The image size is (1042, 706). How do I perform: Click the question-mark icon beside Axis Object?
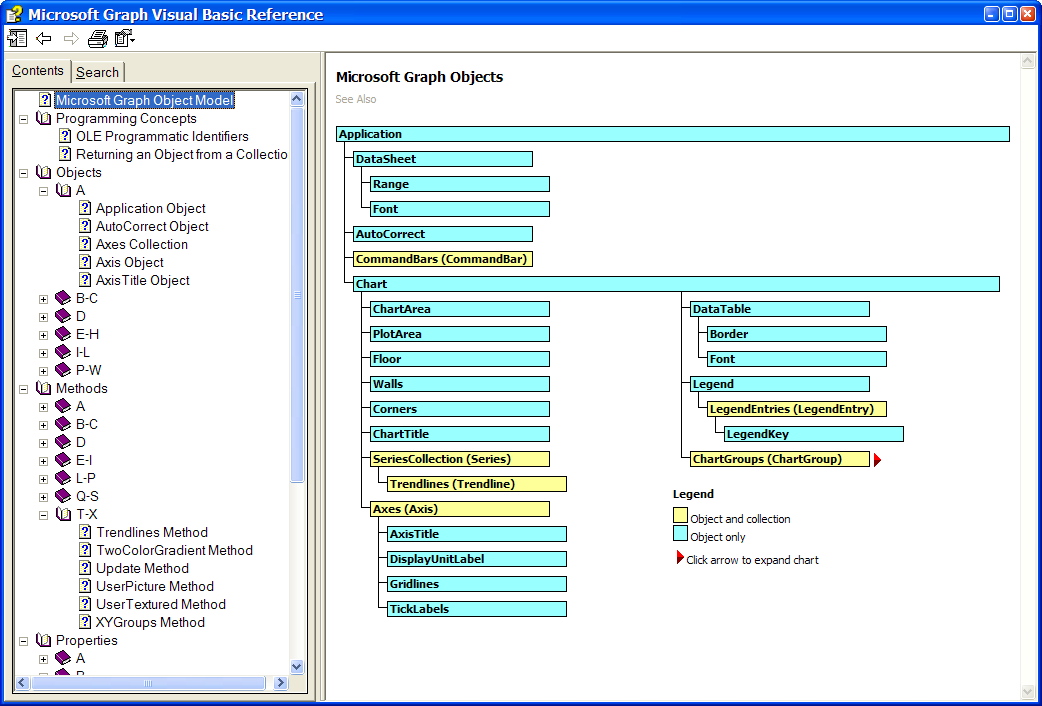85,262
